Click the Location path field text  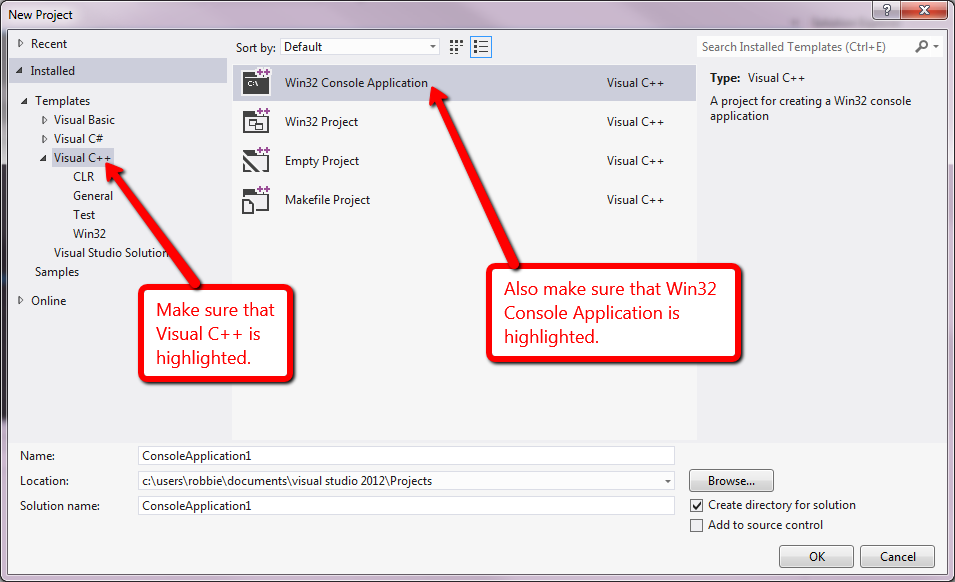[x=287, y=481]
